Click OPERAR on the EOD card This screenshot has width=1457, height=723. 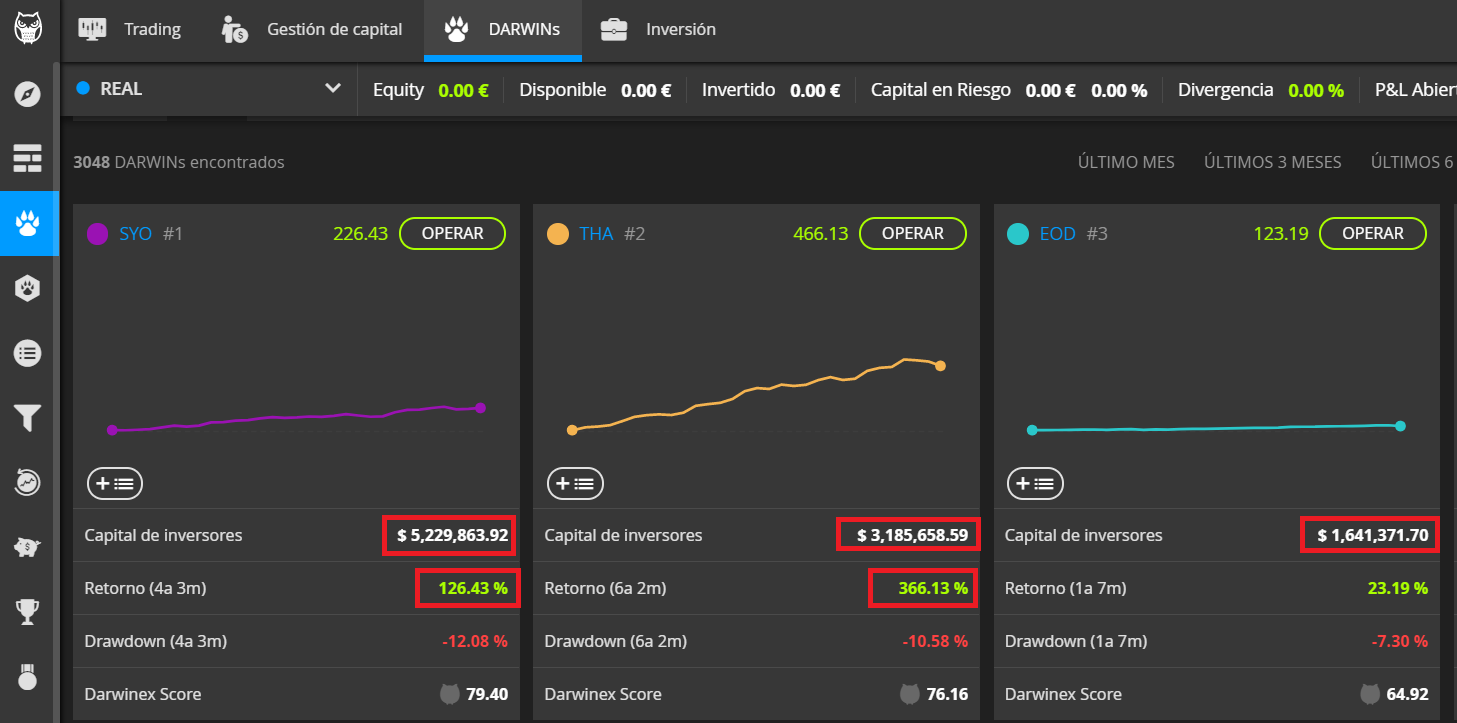coord(1373,233)
